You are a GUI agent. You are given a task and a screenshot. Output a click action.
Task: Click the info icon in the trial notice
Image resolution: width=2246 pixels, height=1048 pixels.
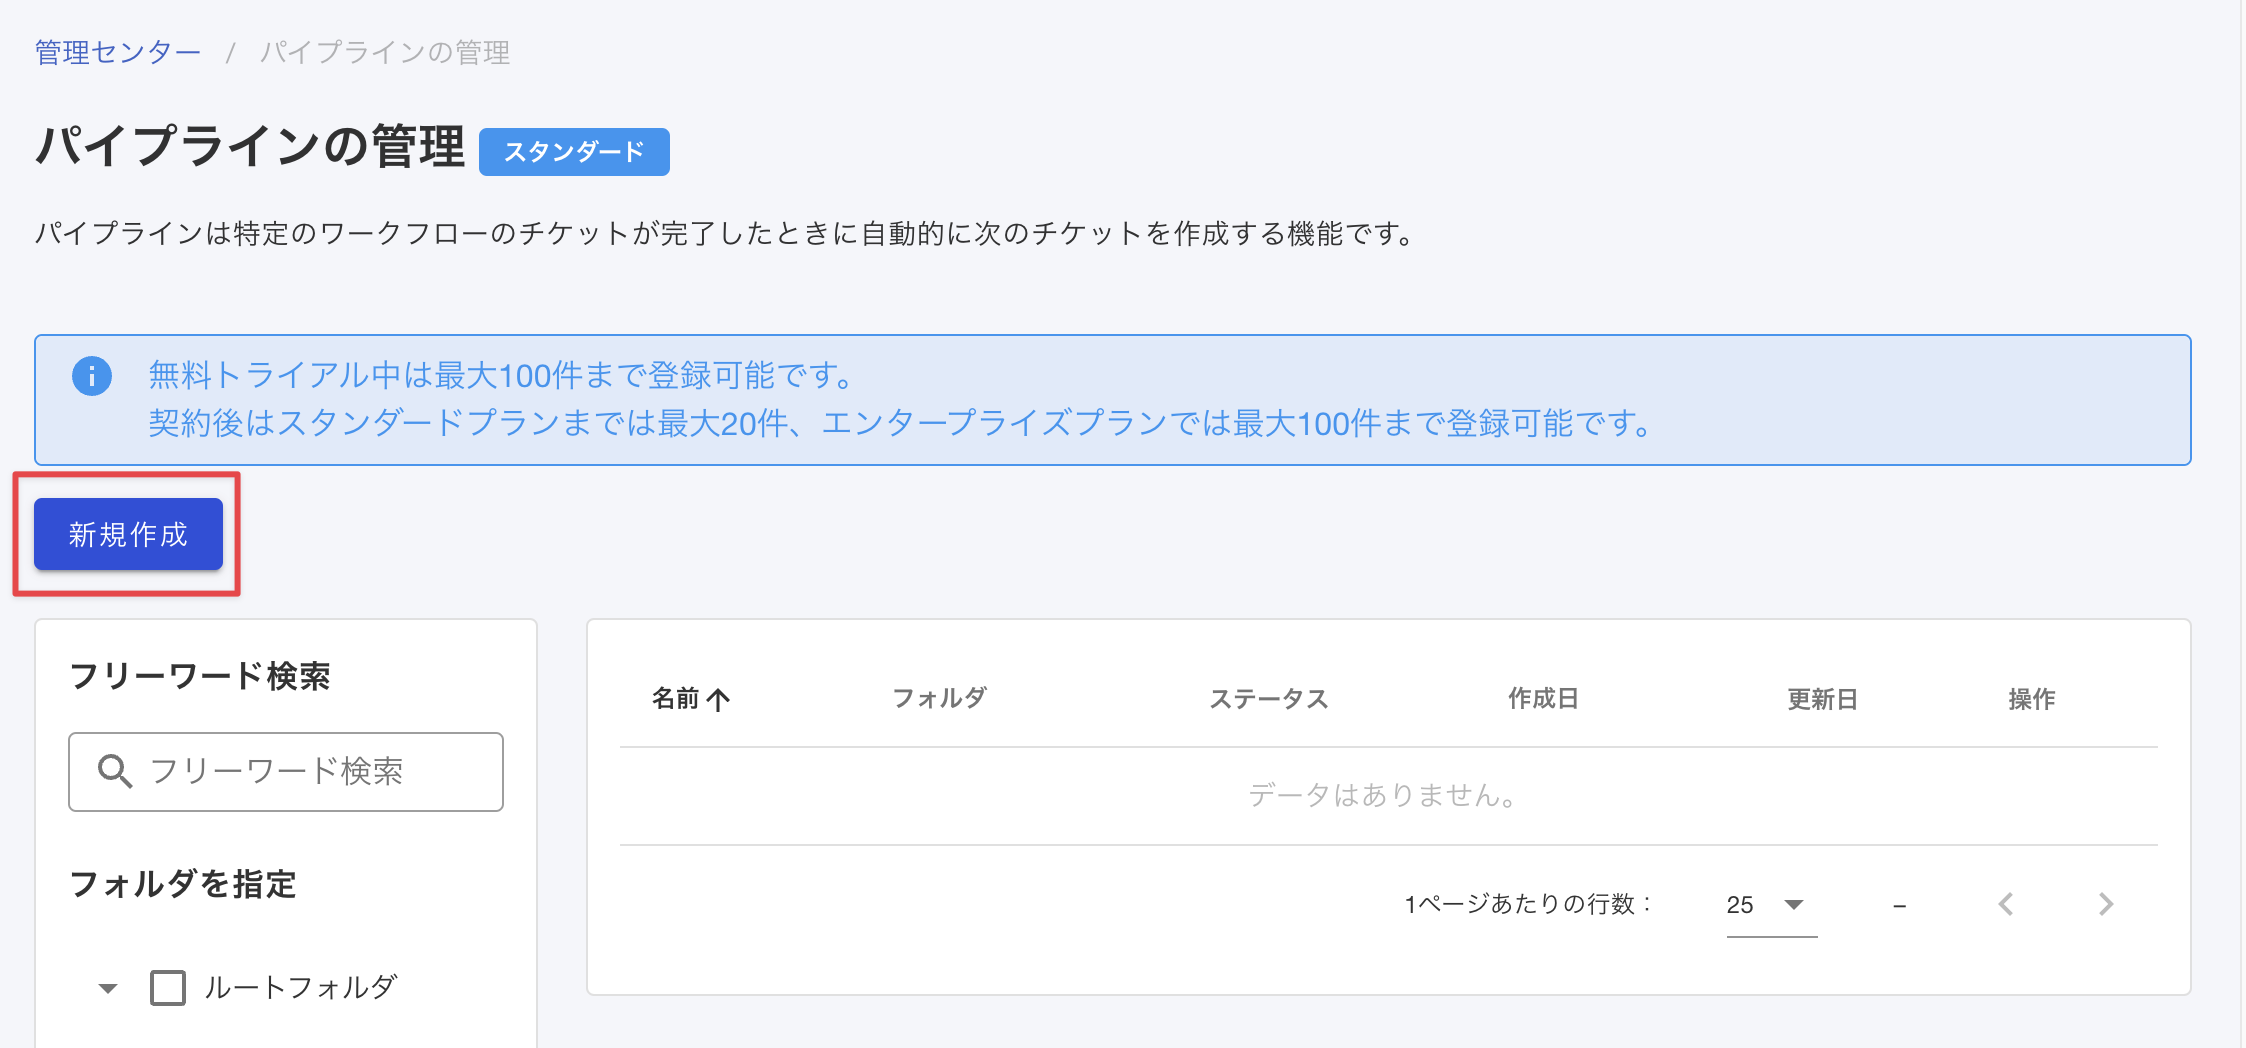click(x=92, y=376)
